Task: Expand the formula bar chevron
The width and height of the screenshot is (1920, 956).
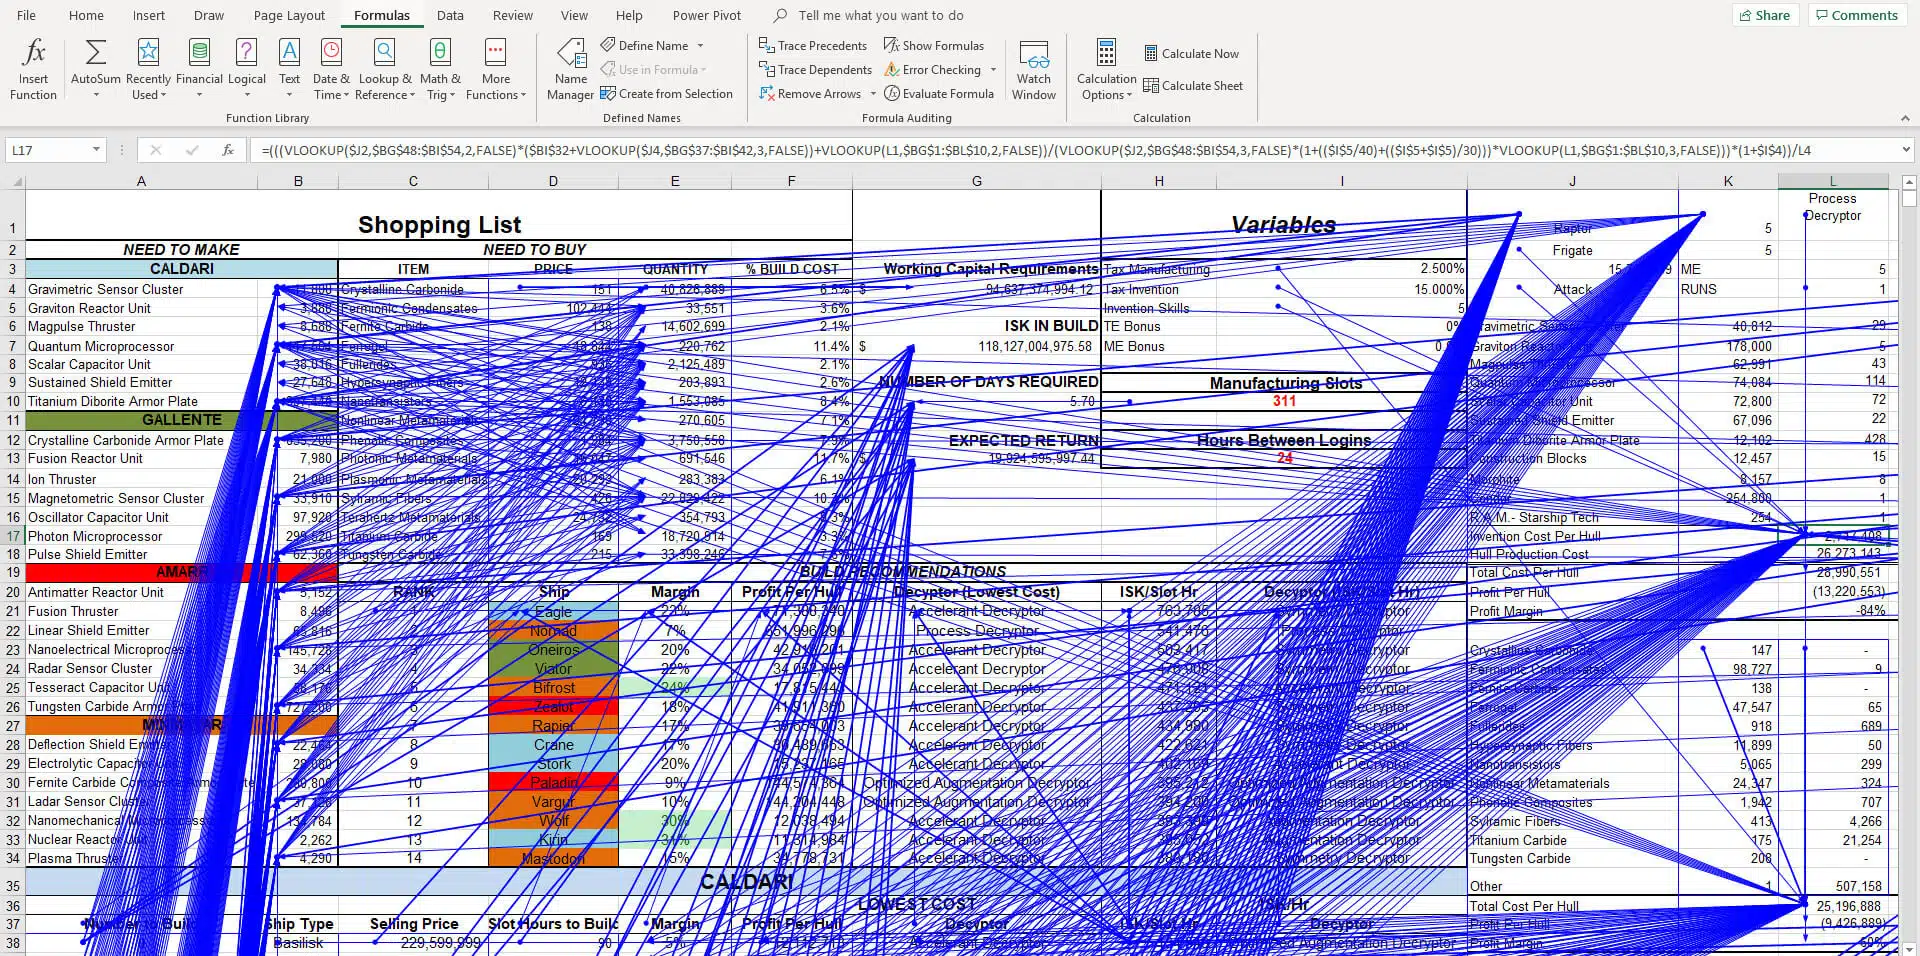Action: click(1905, 150)
